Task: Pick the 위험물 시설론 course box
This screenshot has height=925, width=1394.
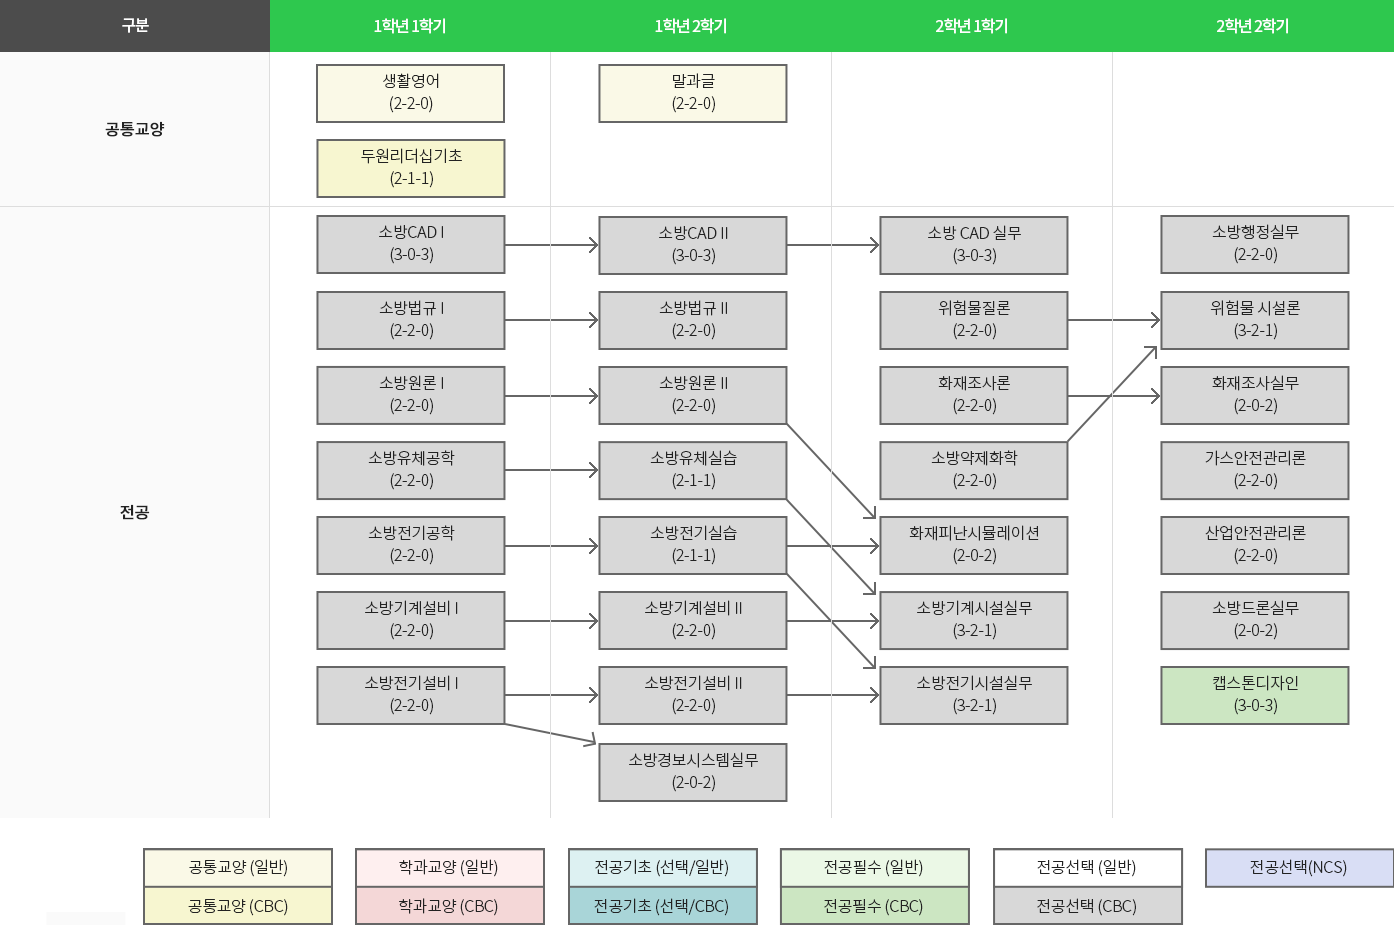Action: coord(1255,320)
